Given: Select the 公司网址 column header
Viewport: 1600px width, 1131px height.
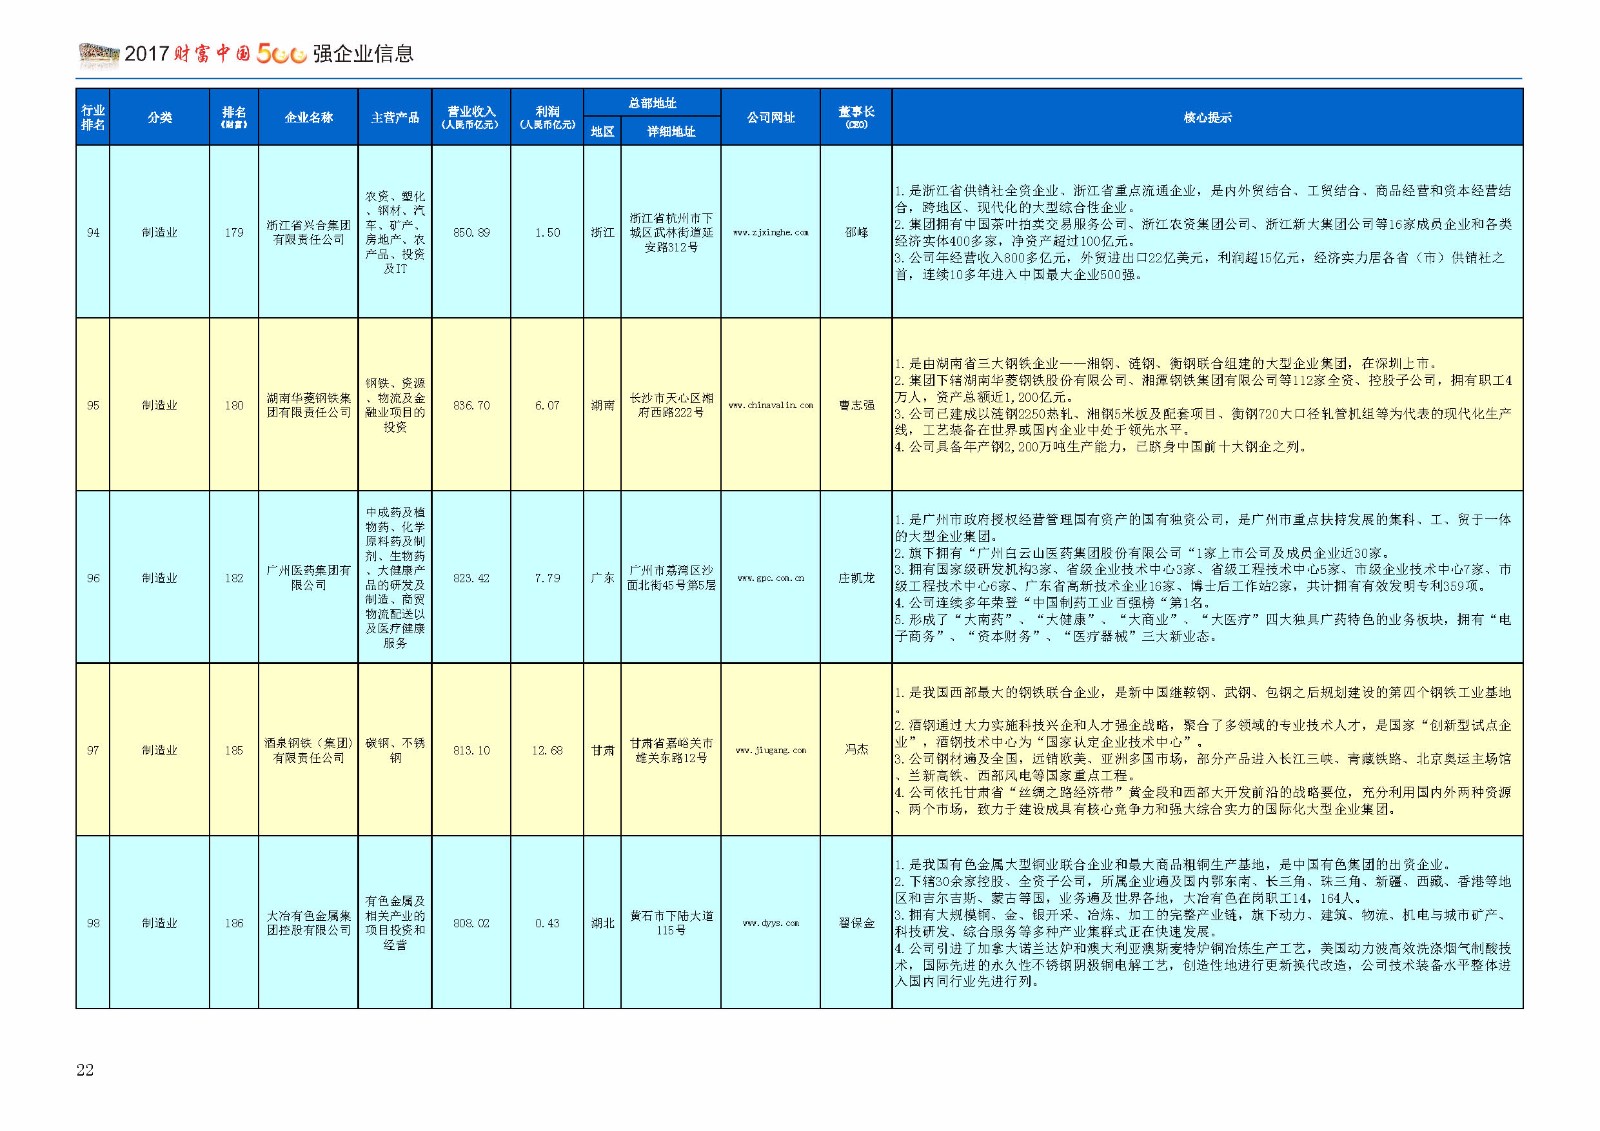Looking at the screenshot, I should [770, 117].
